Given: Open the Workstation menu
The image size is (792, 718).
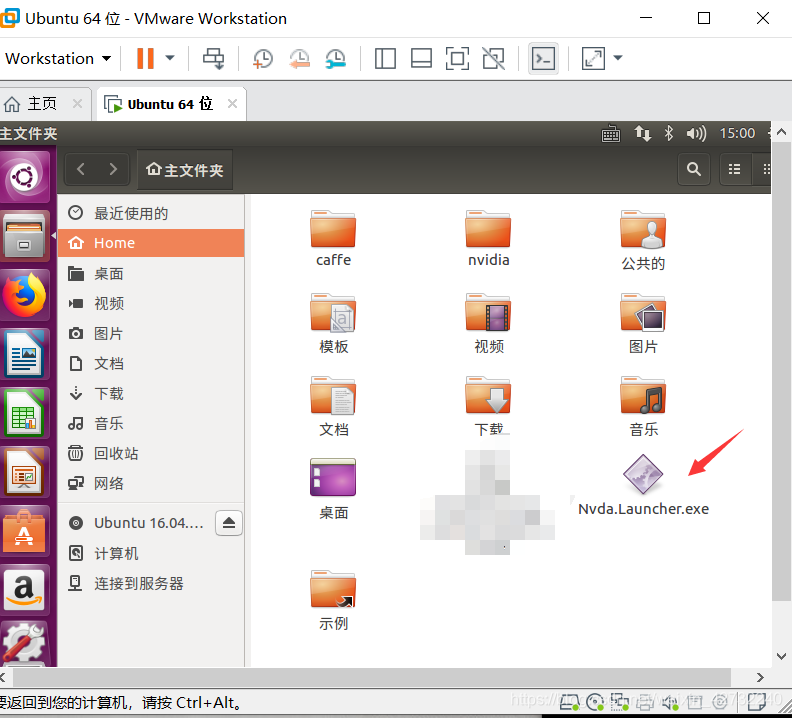Looking at the screenshot, I should [x=58, y=59].
